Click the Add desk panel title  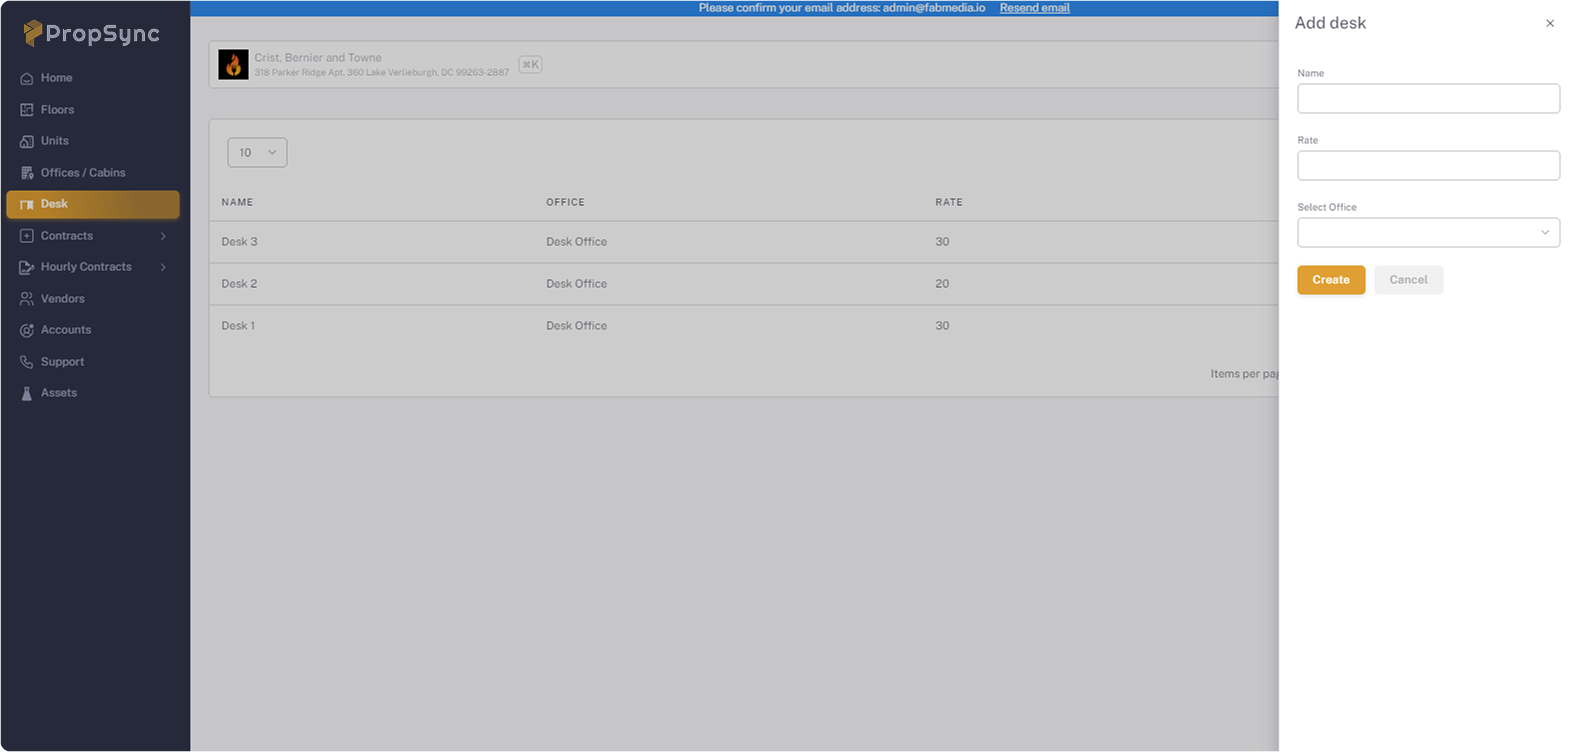pos(1330,23)
